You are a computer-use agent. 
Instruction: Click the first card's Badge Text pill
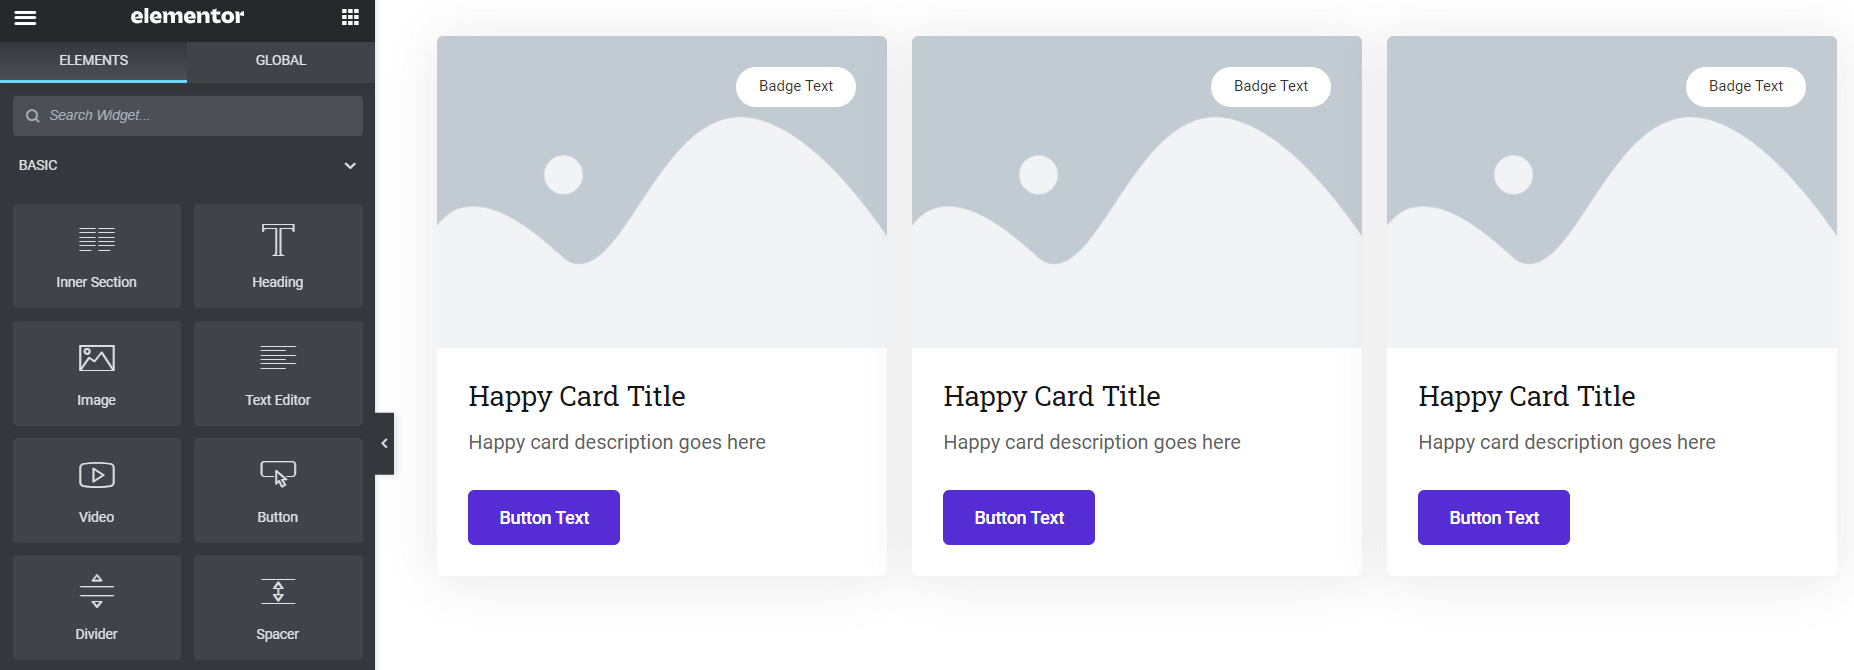tap(795, 86)
